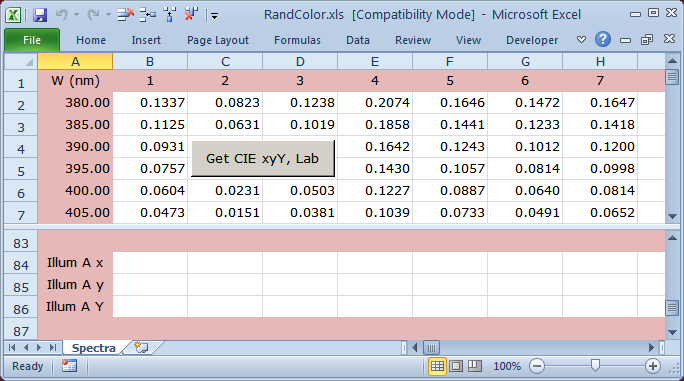The image size is (684, 381).
Task: Jump to last sheet navigation arrow
Action: (x=53, y=347)
